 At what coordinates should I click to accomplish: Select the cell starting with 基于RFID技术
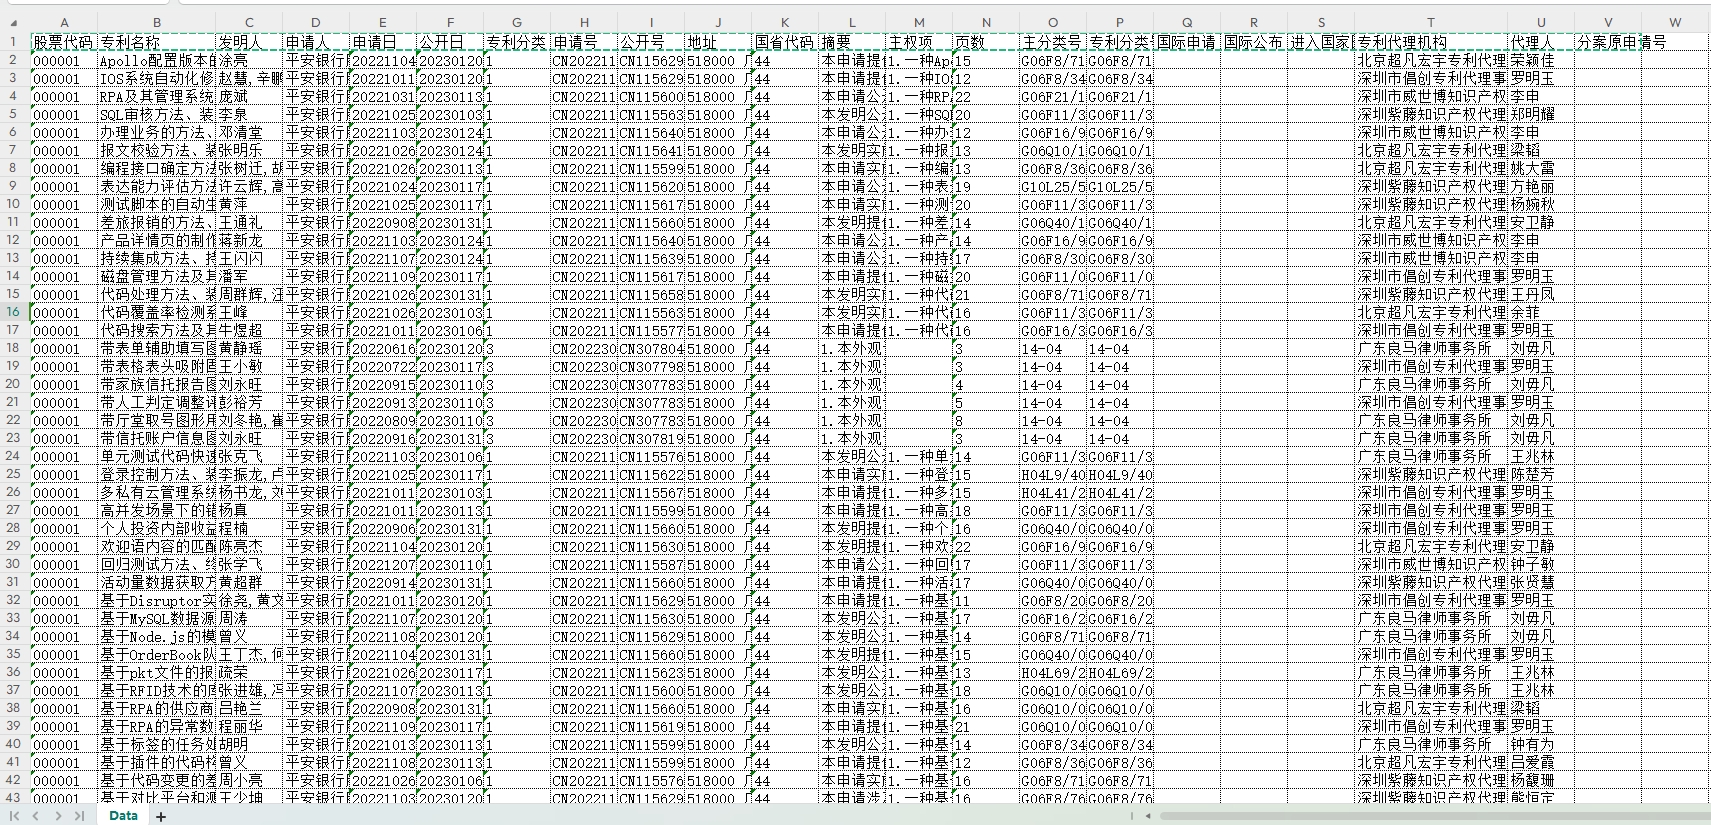coord(156,690)
